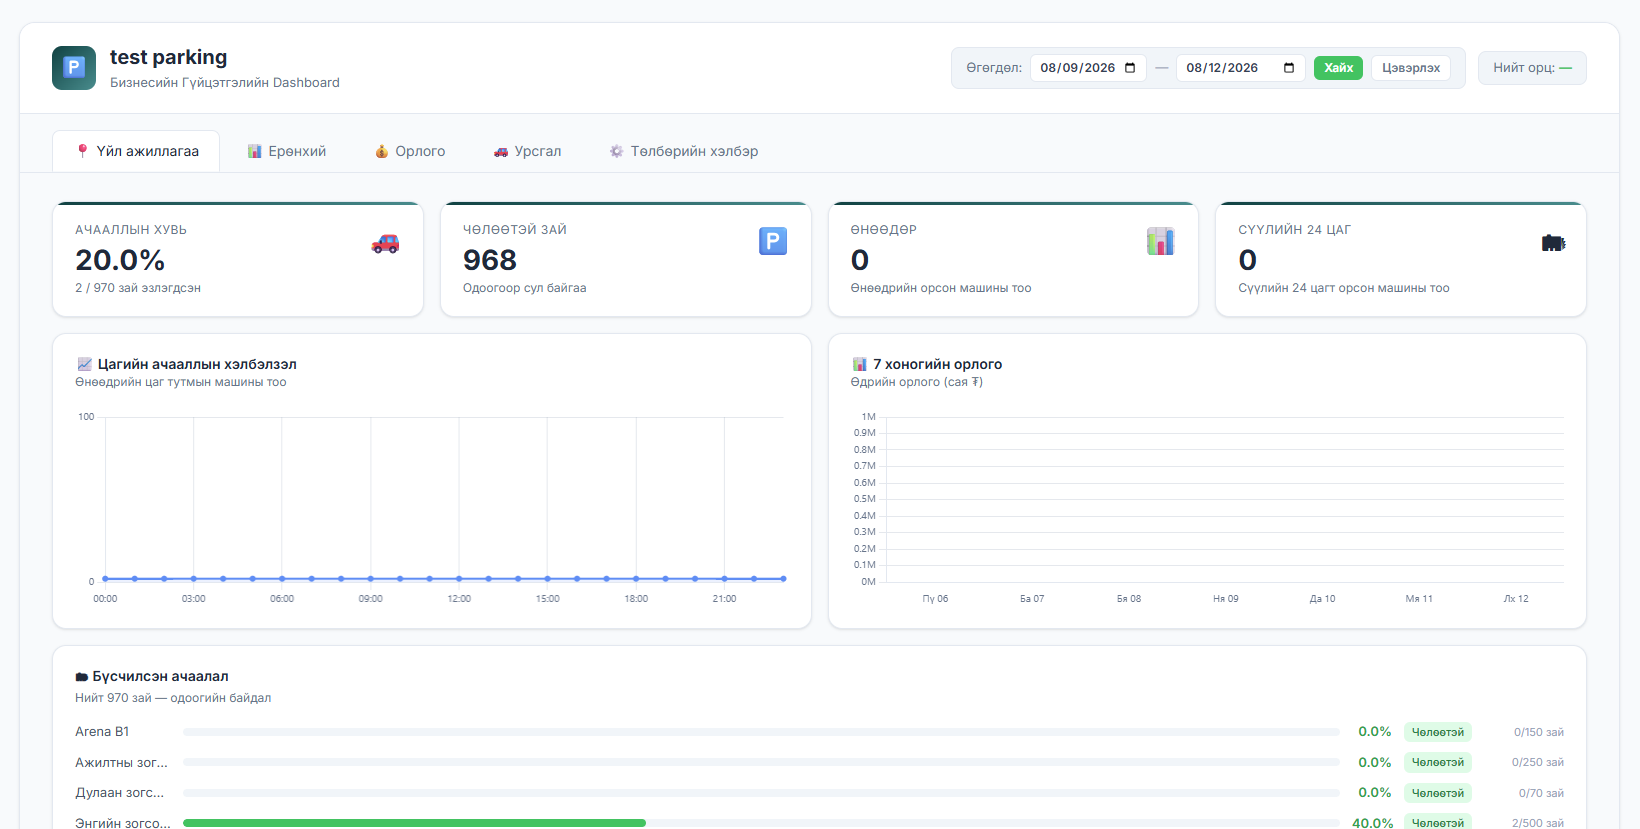Click the Цэвэрлэх clear button
Image resolution: width=1640 pixels, height=829 pixels.
1411,68
